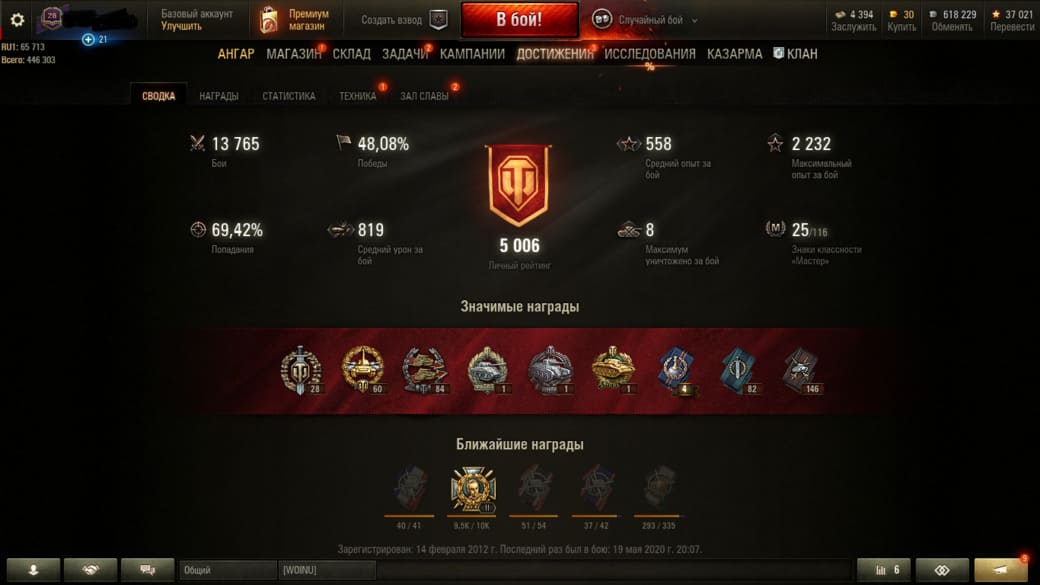Image resolution: width=1040 pixels, height=585 pixels.
Task: Click the skull cross medal in upcoming awards
Action: (473, 489)
